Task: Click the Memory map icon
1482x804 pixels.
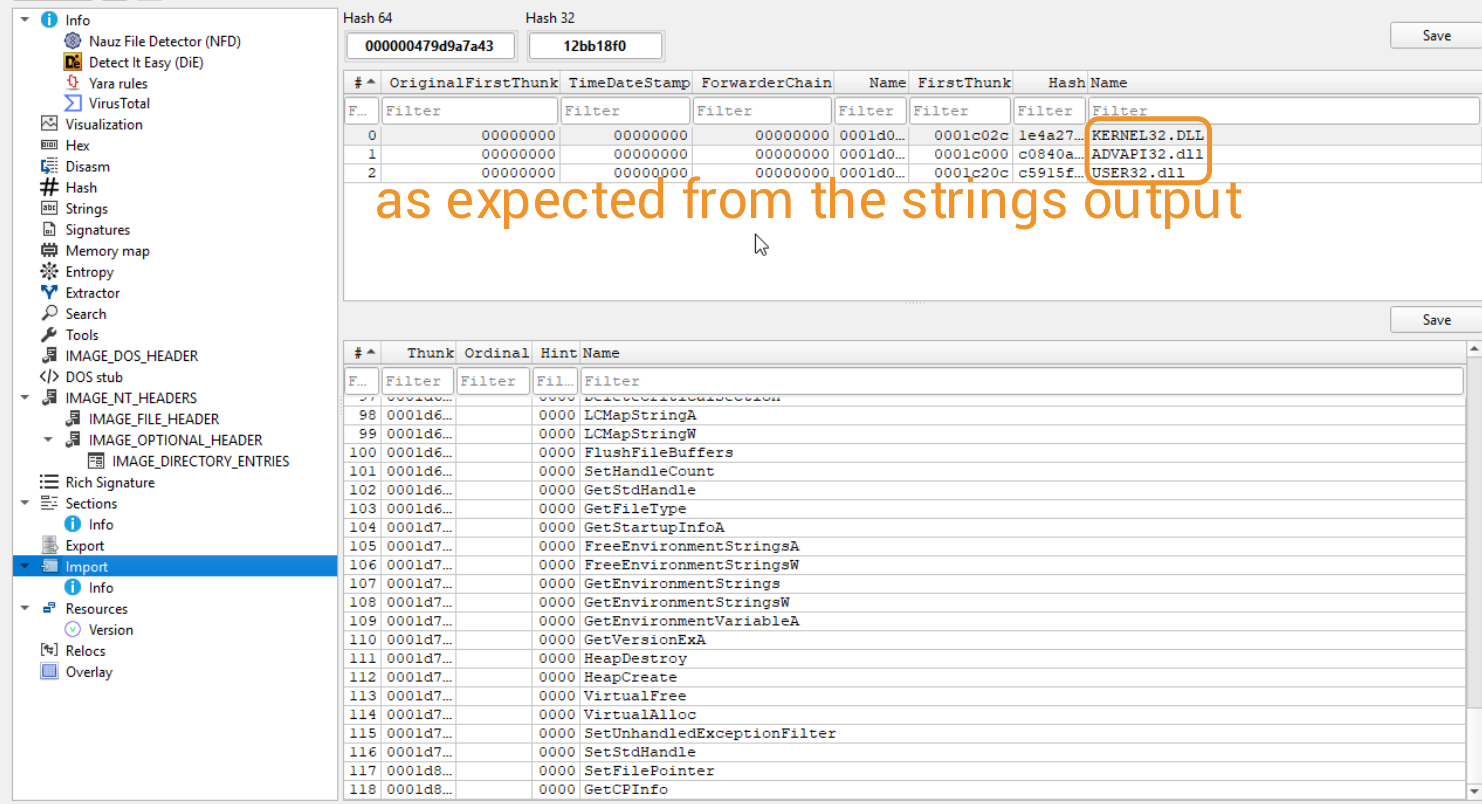Action: [49, 251]
